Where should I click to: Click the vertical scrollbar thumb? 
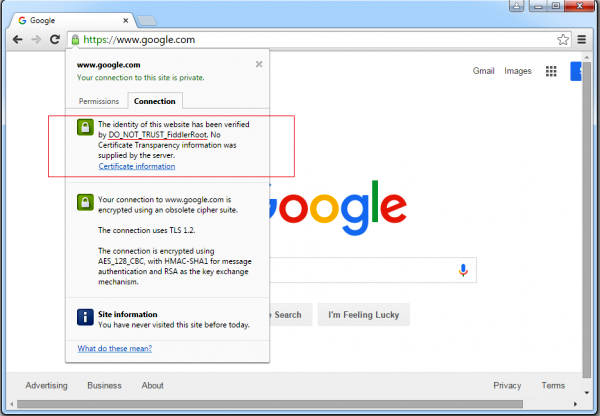(x=587, y=220)
